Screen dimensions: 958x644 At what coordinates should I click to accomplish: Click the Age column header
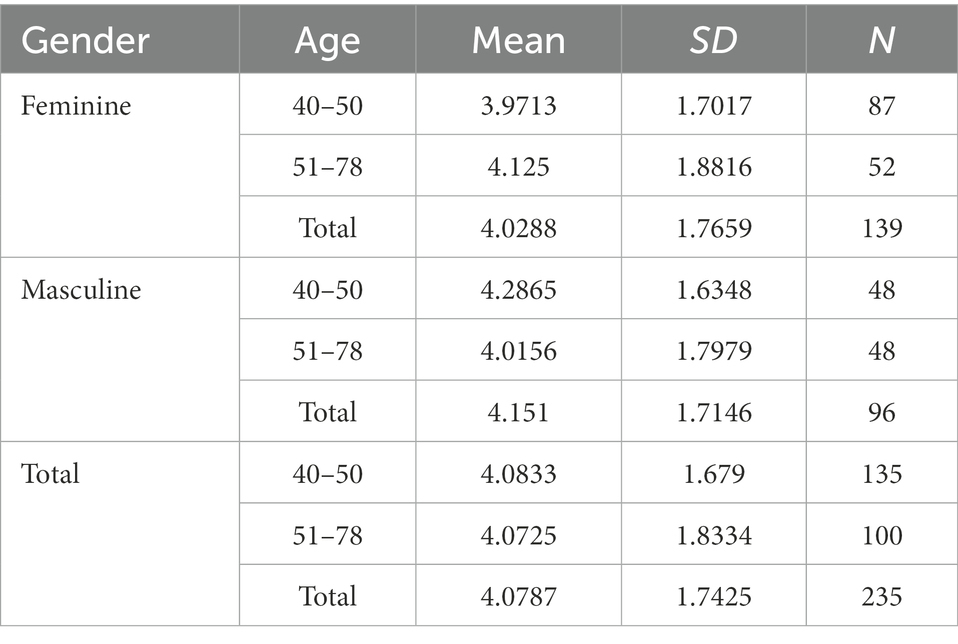pyautogui.click(x=327, y=41)
